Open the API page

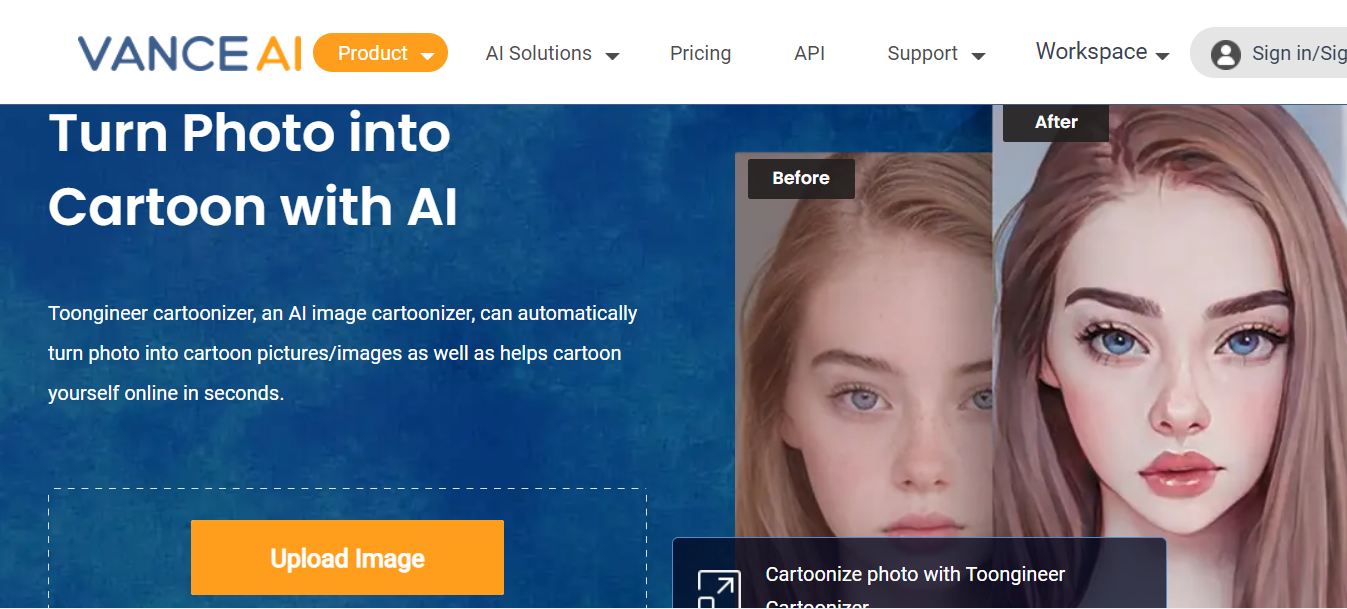coord(809,54)
